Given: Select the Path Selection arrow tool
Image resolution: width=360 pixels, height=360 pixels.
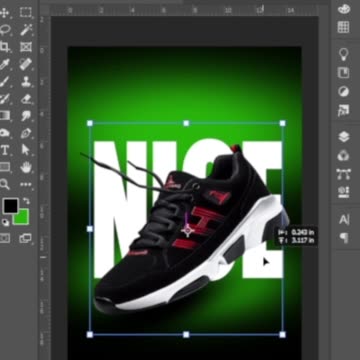Looking at the screenshot, I should [x=26, y=150].
